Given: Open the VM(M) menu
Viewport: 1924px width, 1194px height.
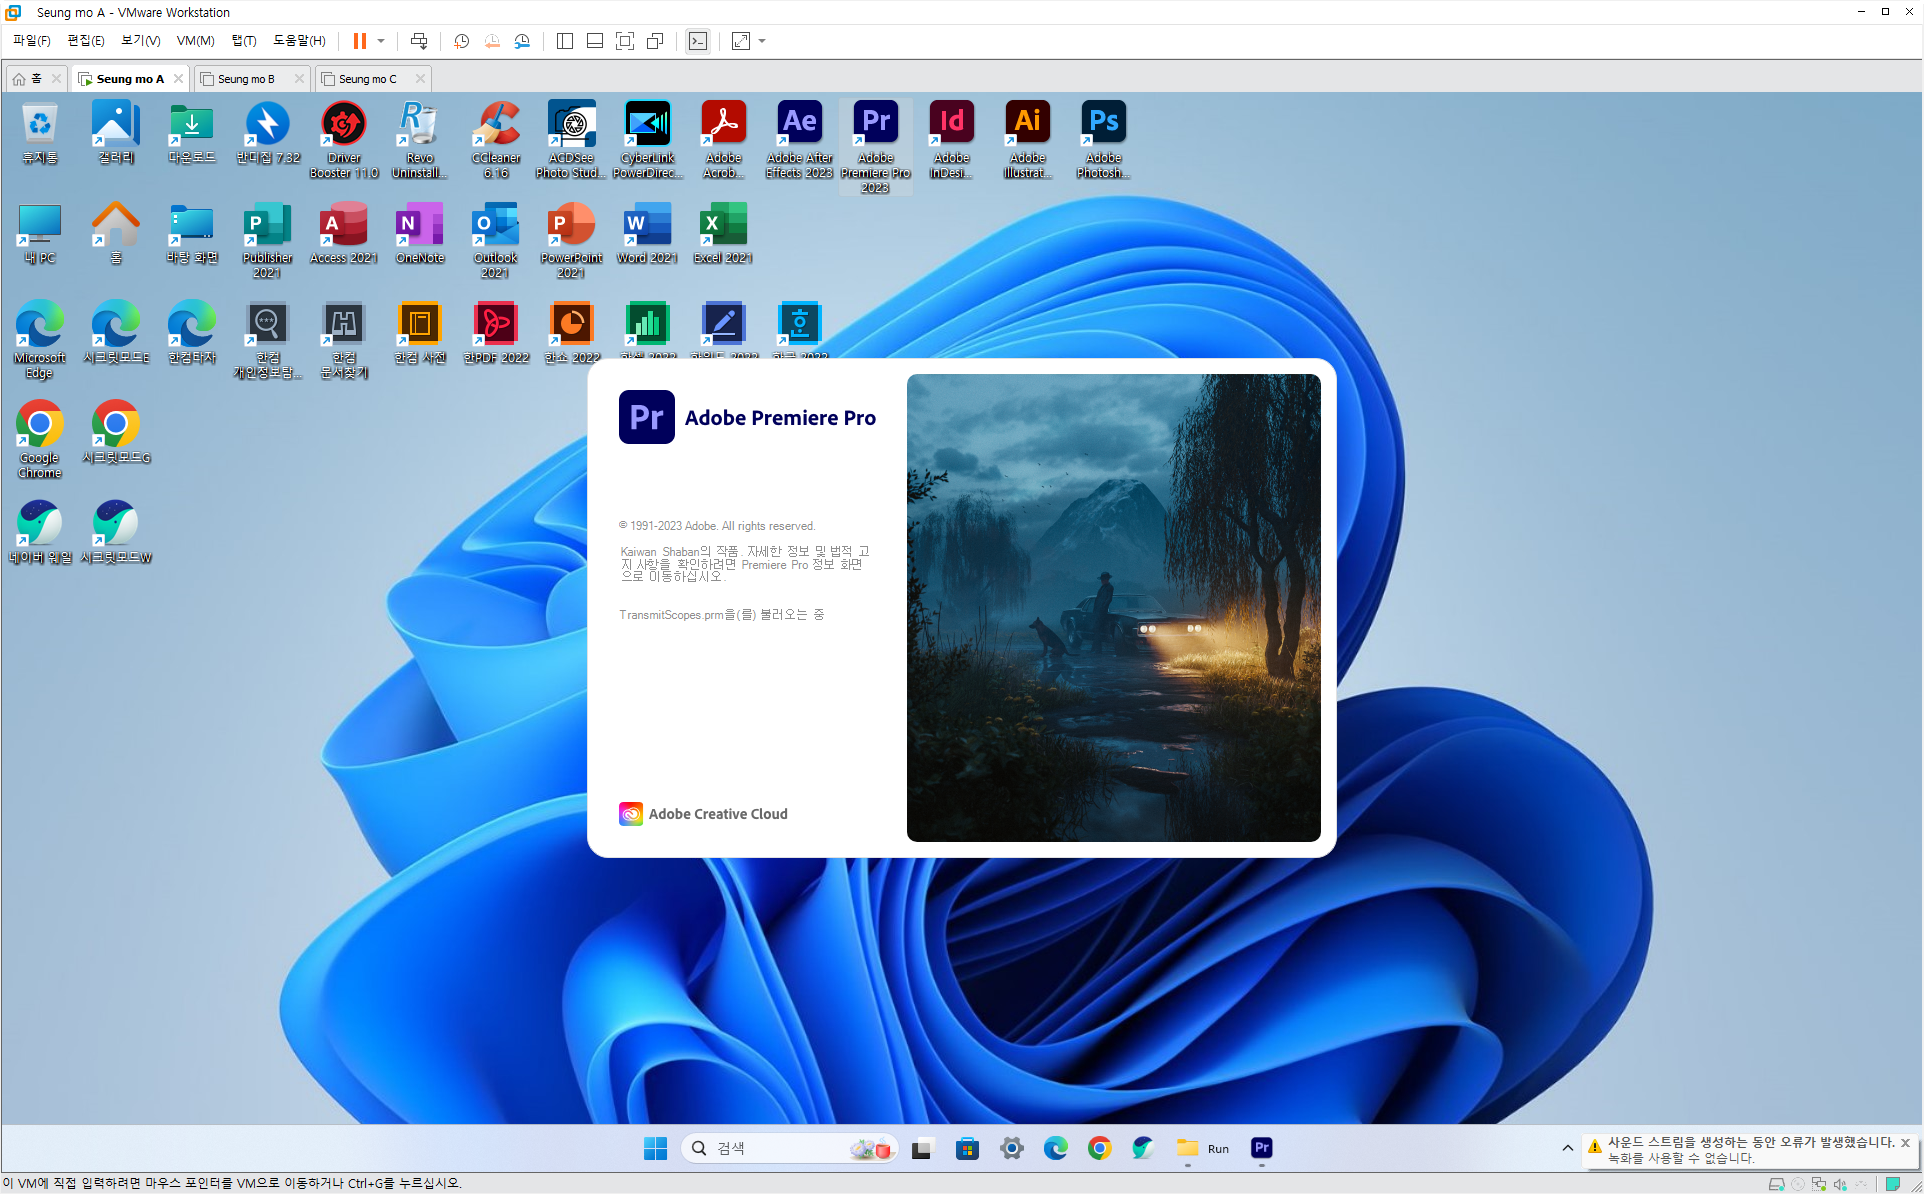Looking at the screenshot, I should click(195, 40).
